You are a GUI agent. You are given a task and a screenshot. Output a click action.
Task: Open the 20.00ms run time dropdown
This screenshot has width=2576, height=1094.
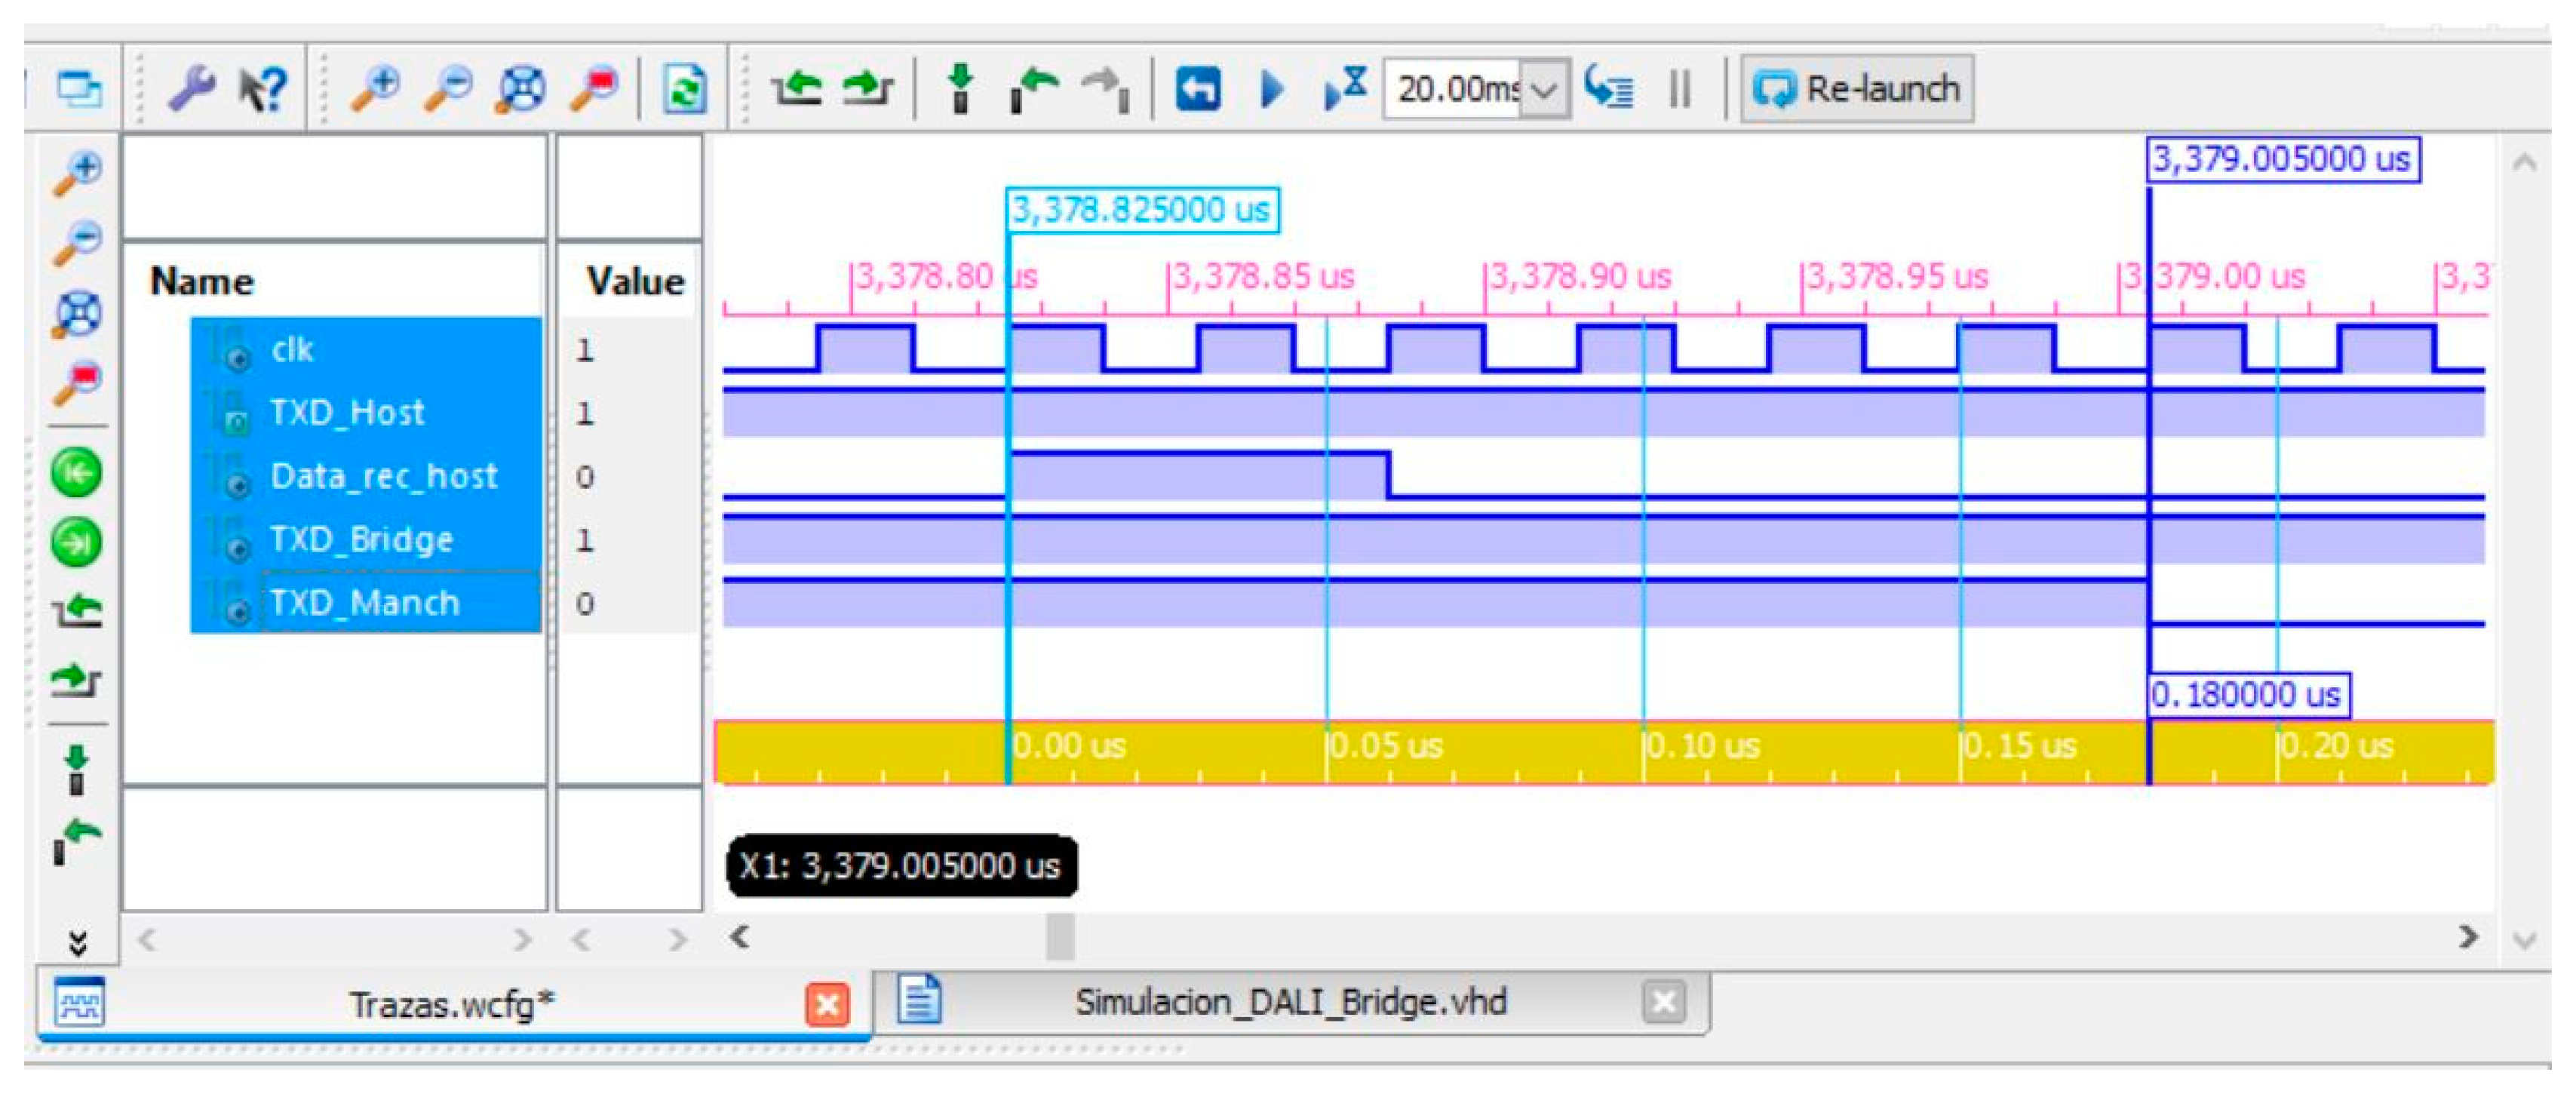point(1544,90)
